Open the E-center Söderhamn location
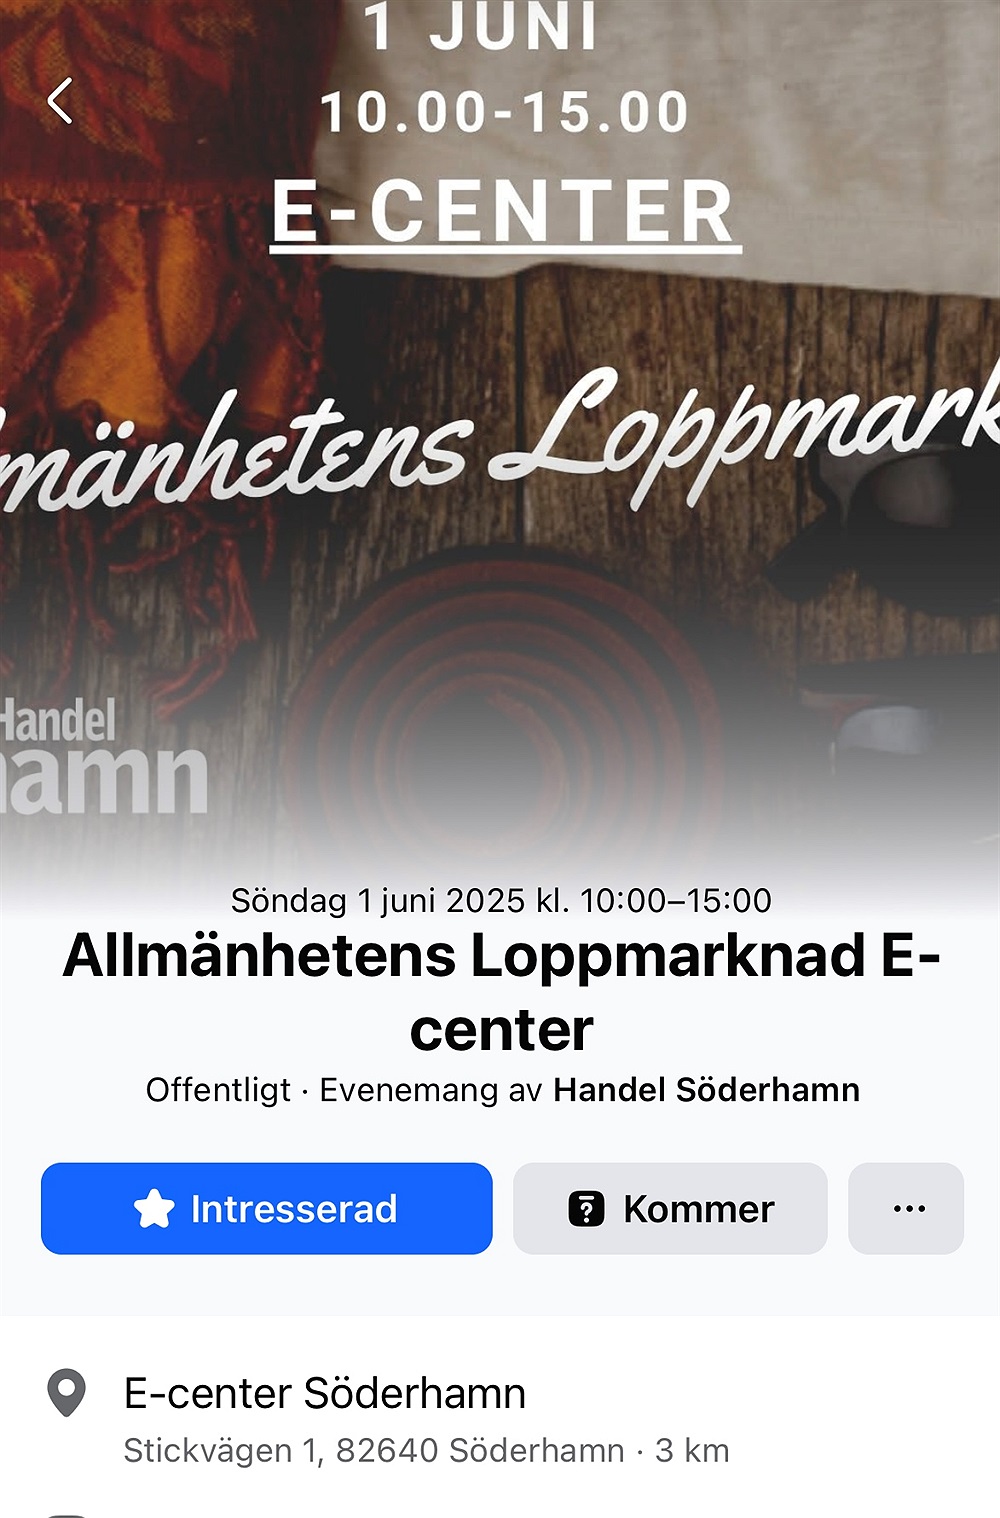Viewport: 1000px width, 1518px height. [325, 1393]
